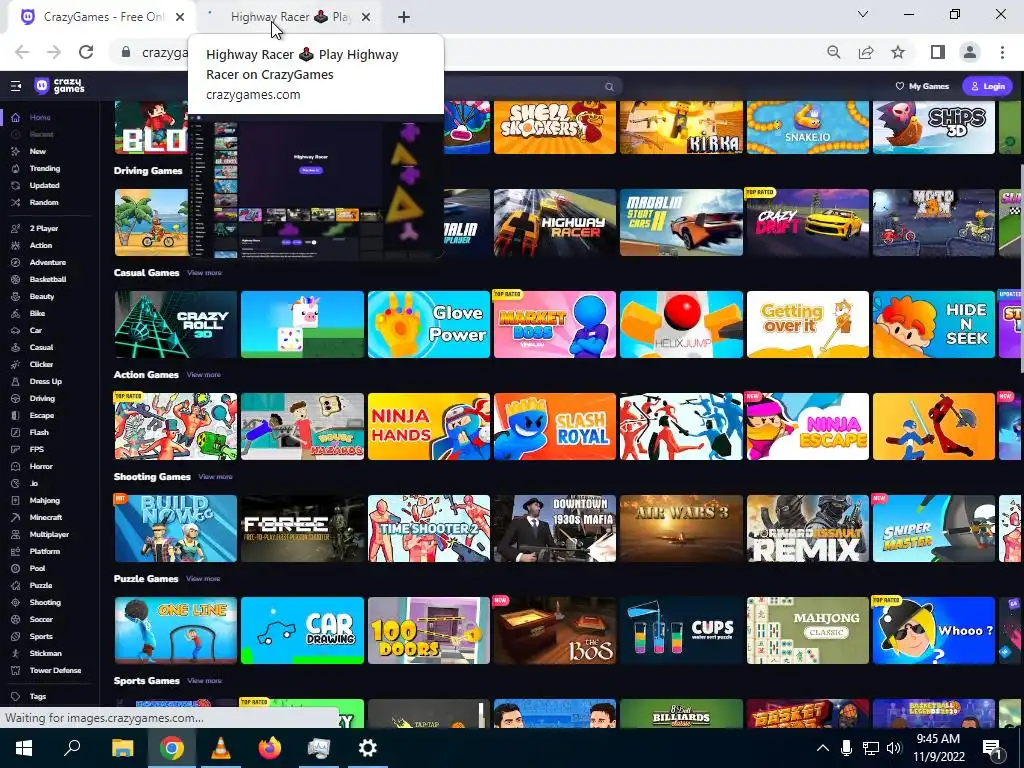
Task: Open the Windows Start menu
Action: click(x=24, y=748)
